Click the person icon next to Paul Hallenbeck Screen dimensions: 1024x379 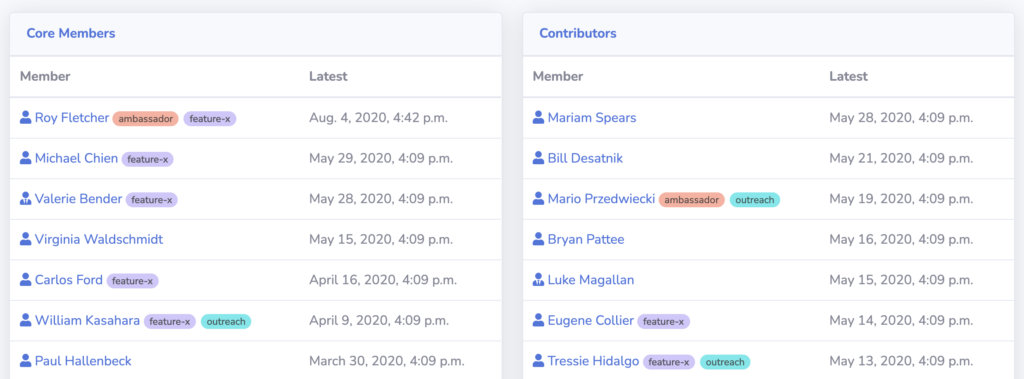[25, 361]
